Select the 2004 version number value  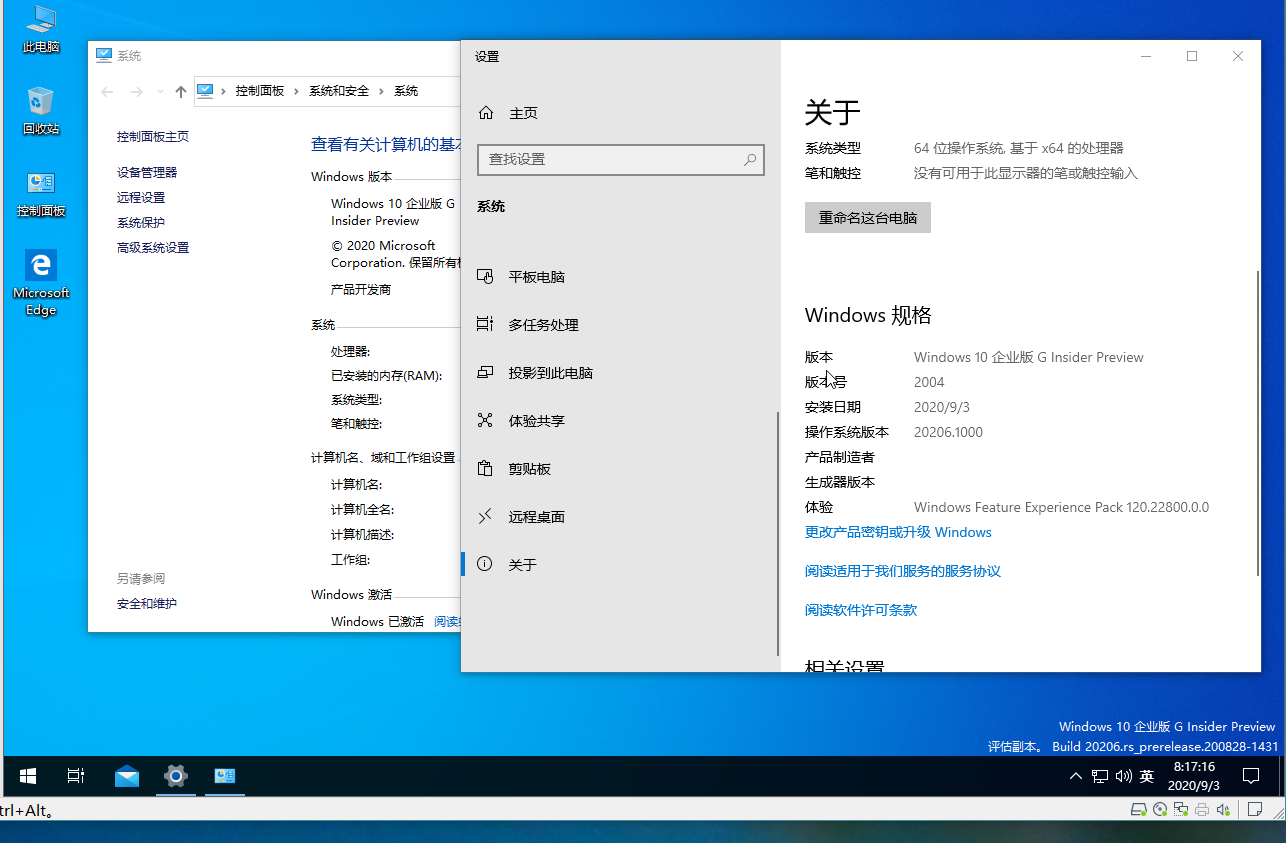point(929,382)
